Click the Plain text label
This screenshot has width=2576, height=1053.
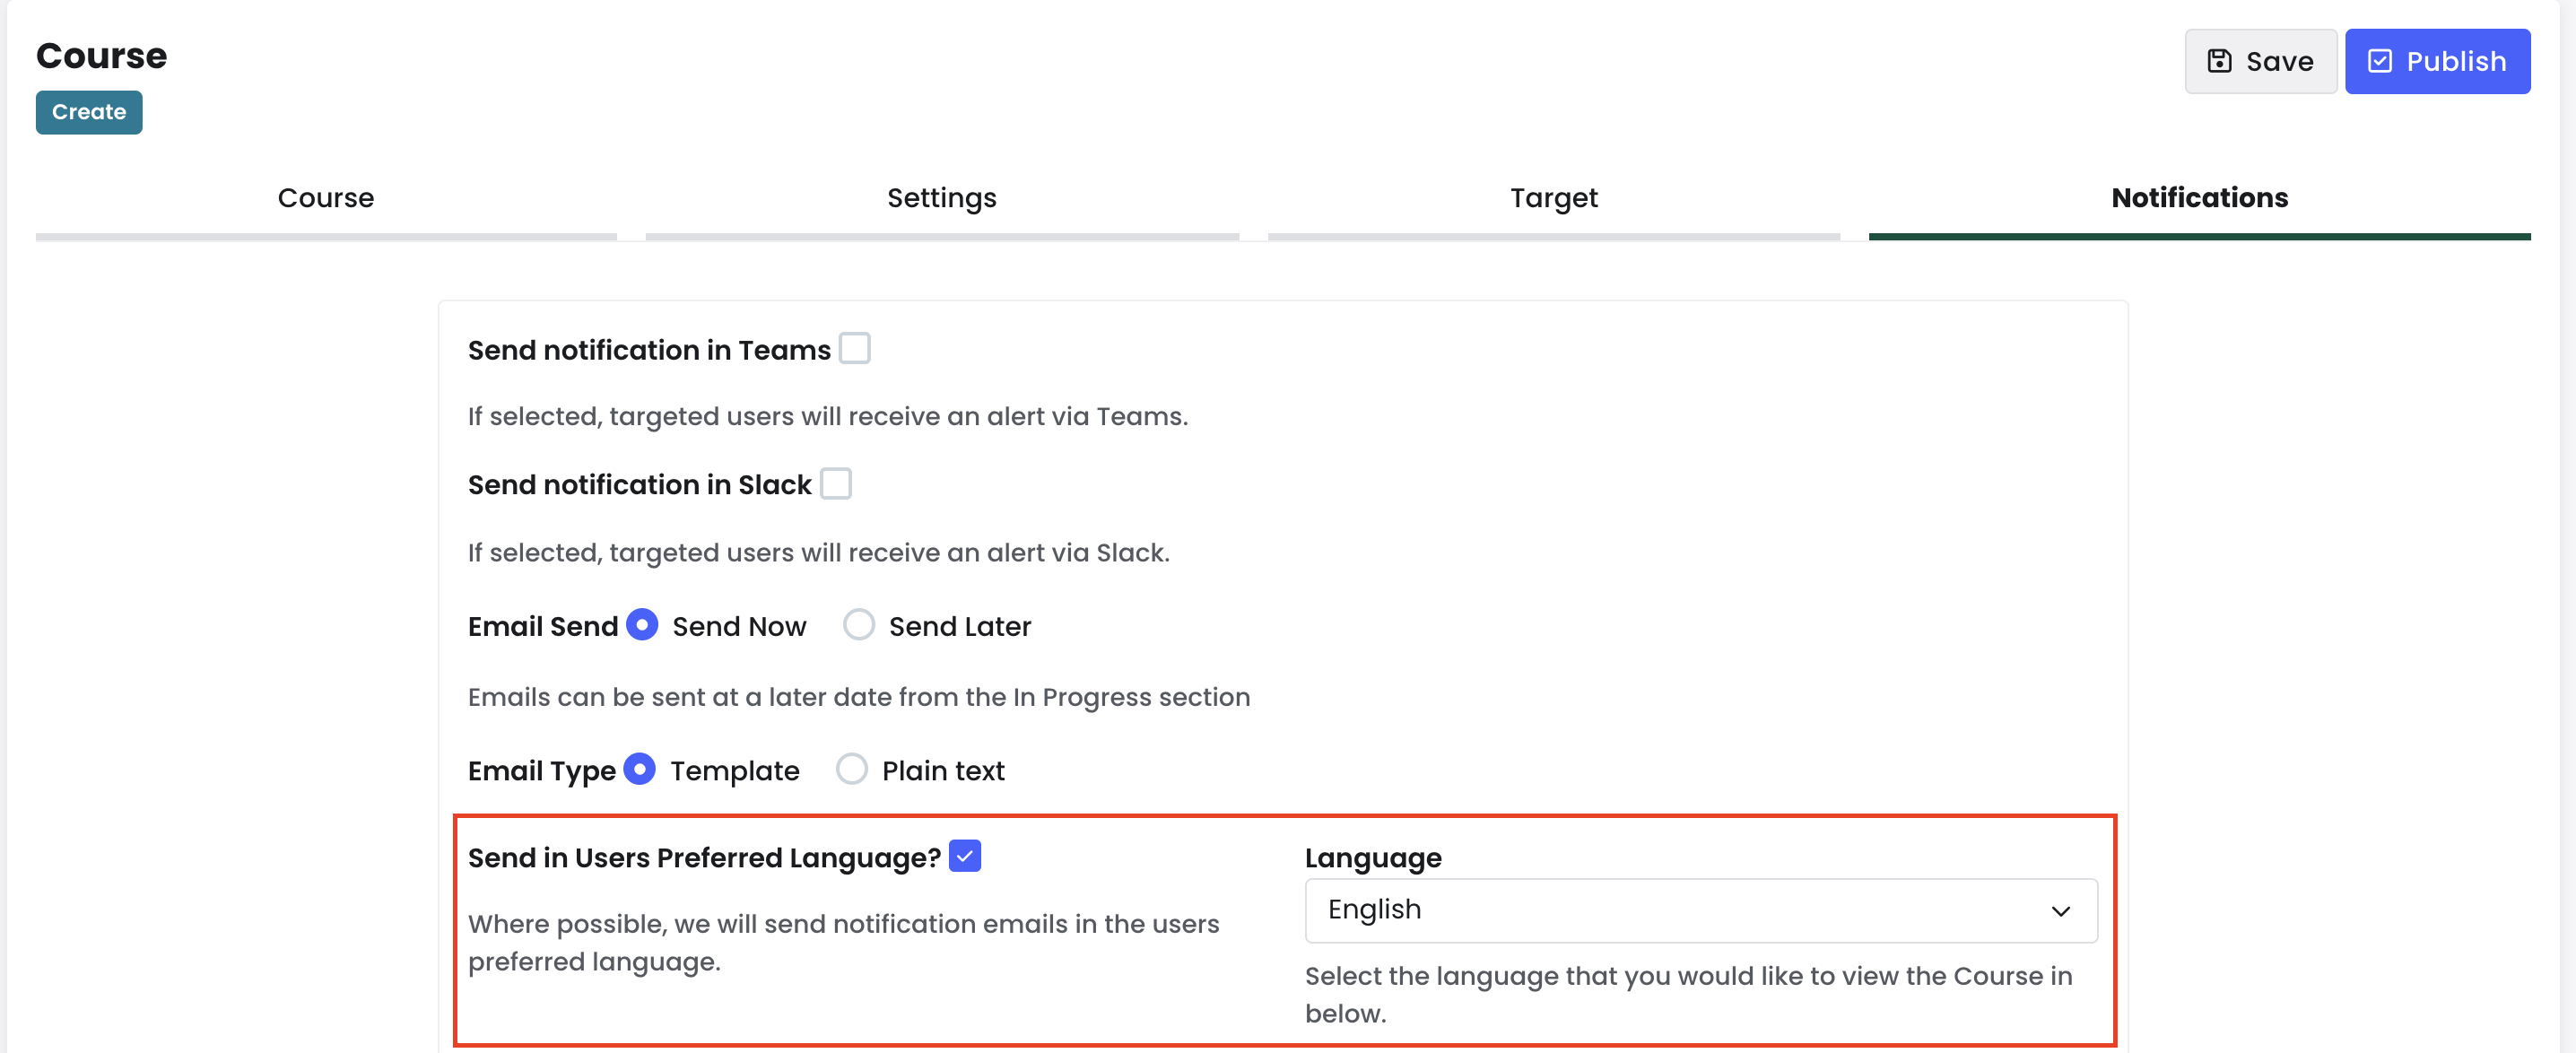943,771
